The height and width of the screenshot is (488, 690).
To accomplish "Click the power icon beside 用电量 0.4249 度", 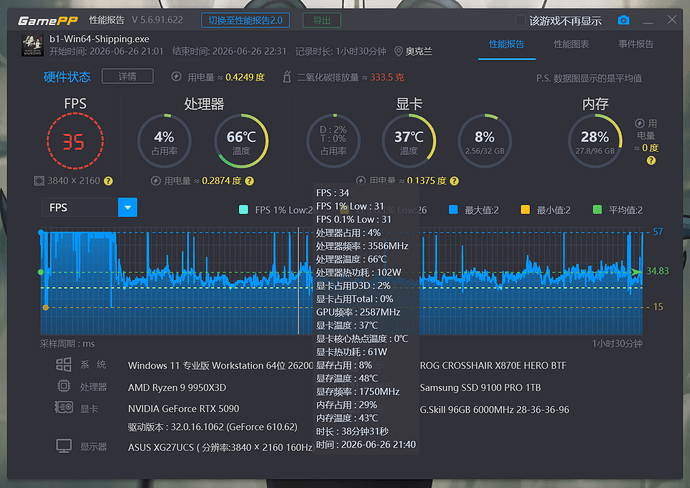I will (x=176, y=77).
